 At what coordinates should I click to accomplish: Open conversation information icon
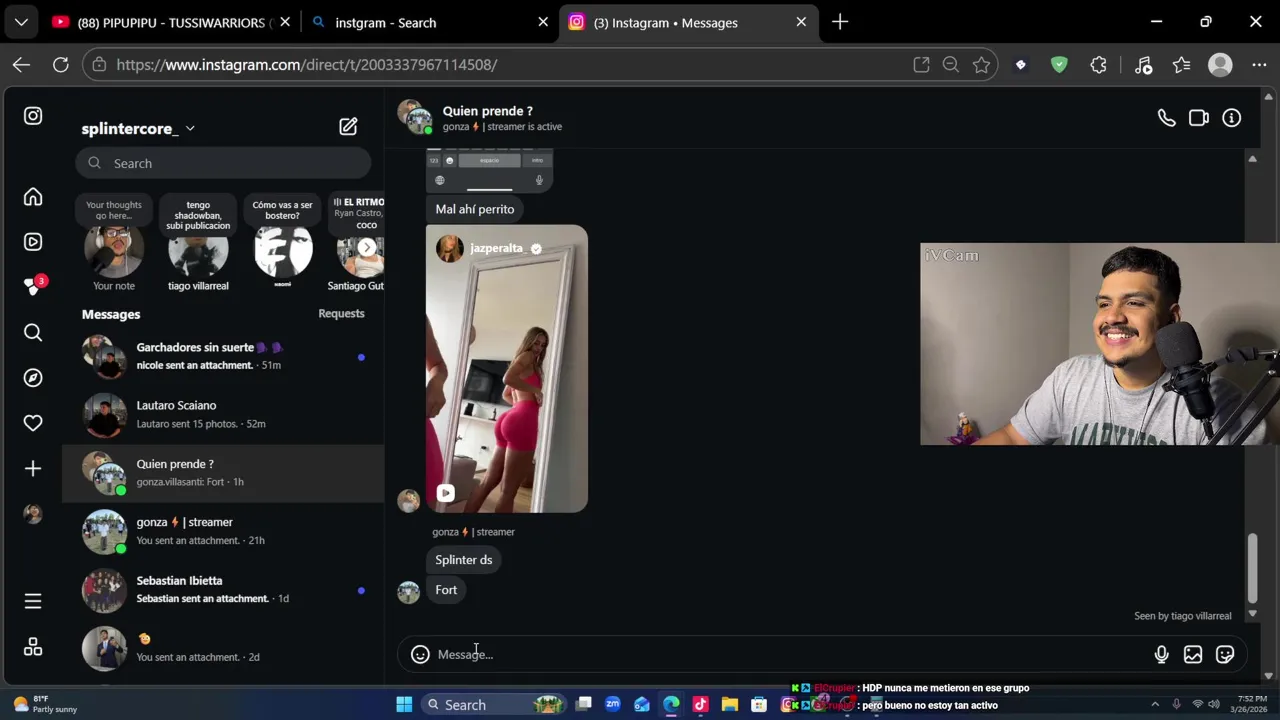click(1232, 118)
